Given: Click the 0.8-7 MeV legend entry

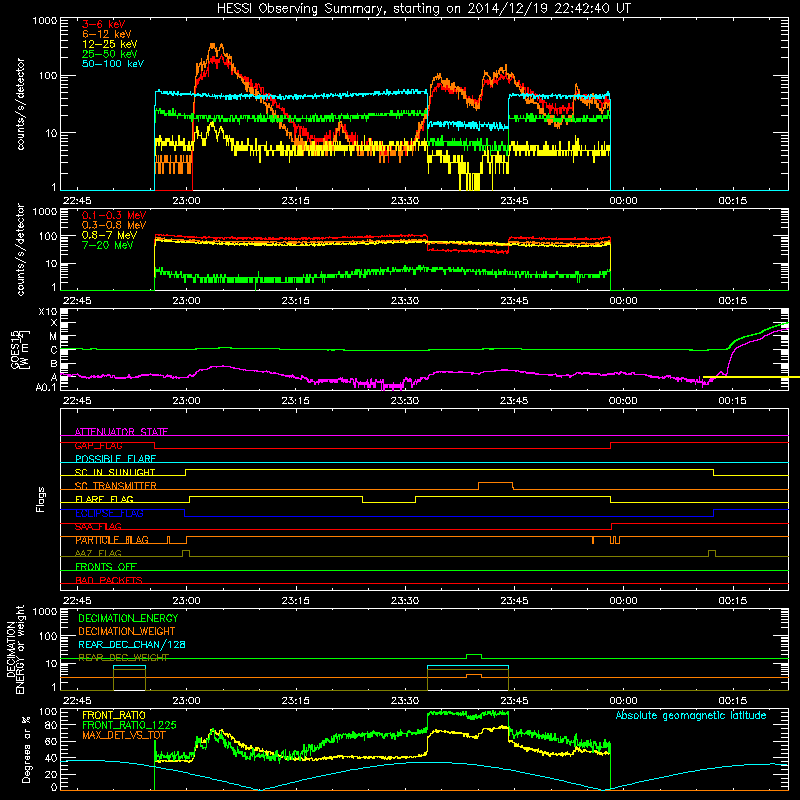Looking at the screenshot, I should (109, 235).
